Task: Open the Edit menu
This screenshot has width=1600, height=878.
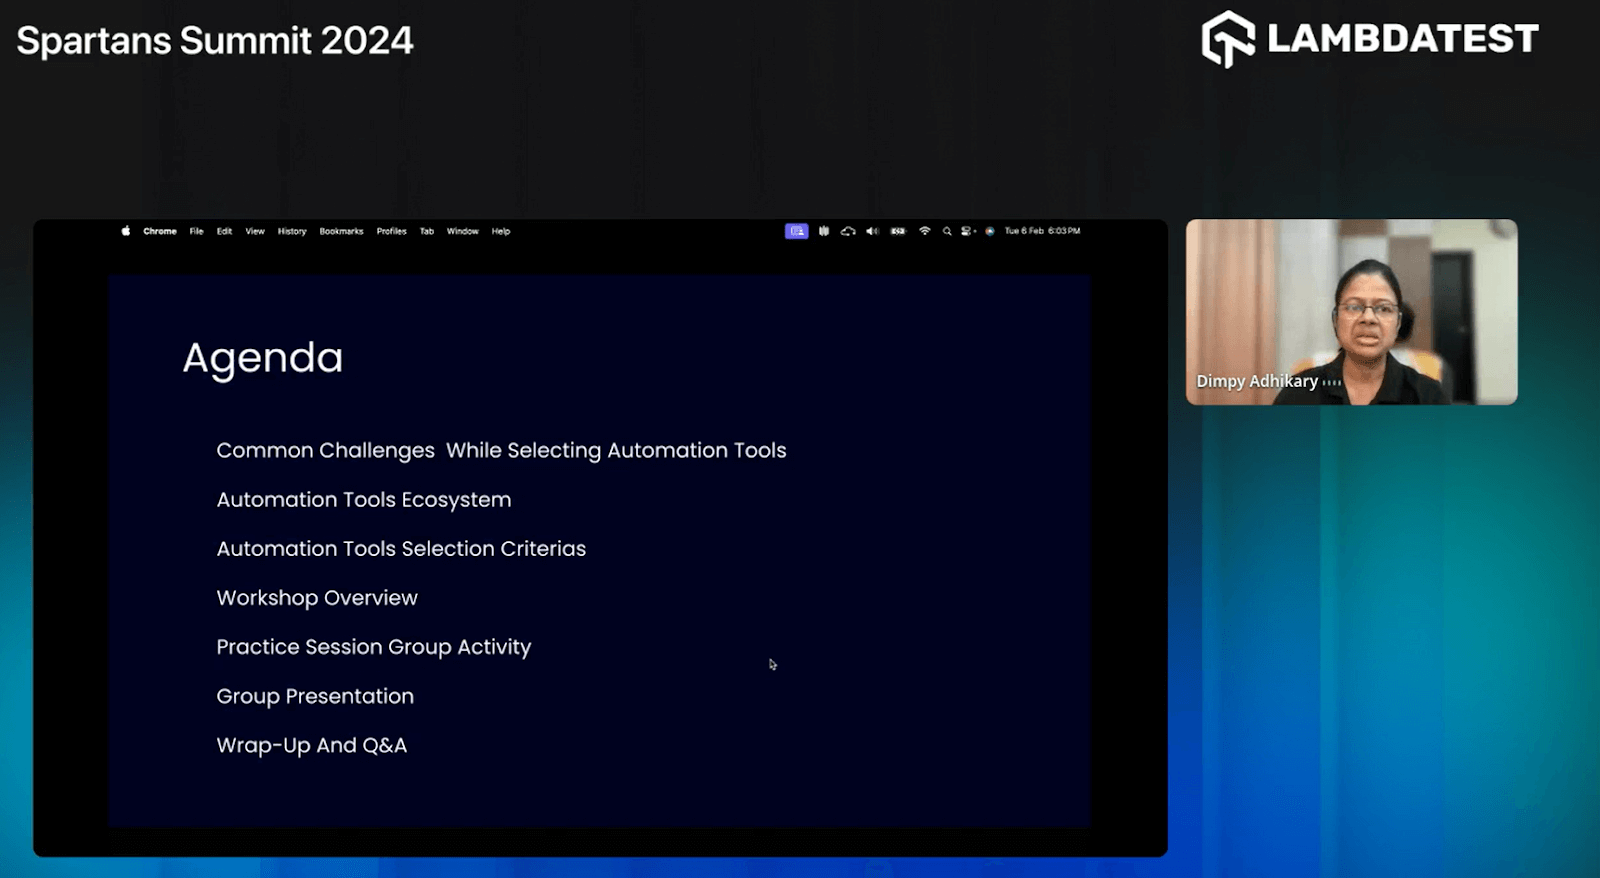Action: [224, 231]
